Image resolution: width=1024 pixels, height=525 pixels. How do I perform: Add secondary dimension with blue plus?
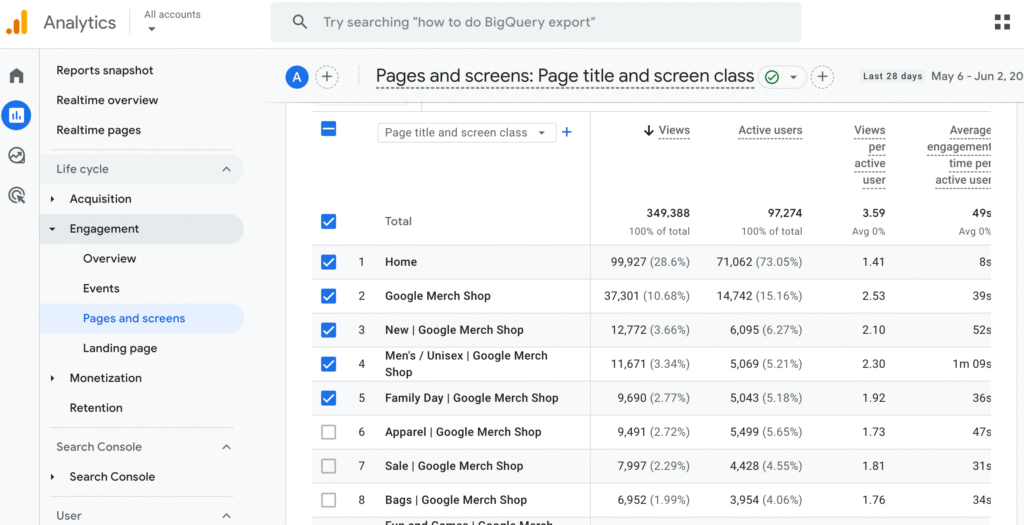click(567, 133)
